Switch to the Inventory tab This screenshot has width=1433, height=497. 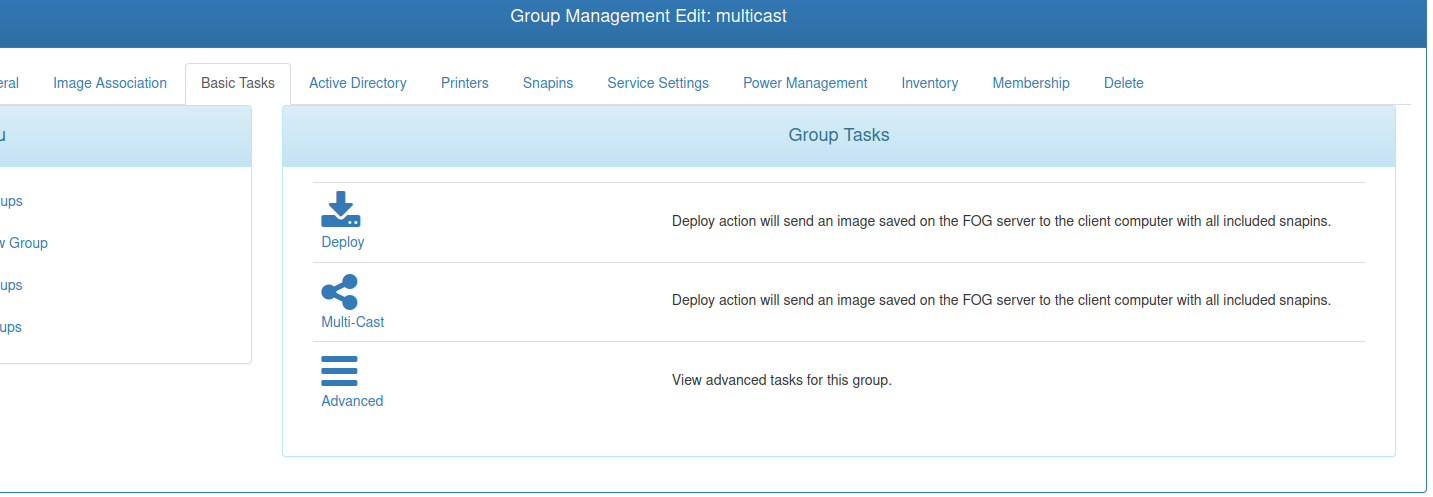930,83
